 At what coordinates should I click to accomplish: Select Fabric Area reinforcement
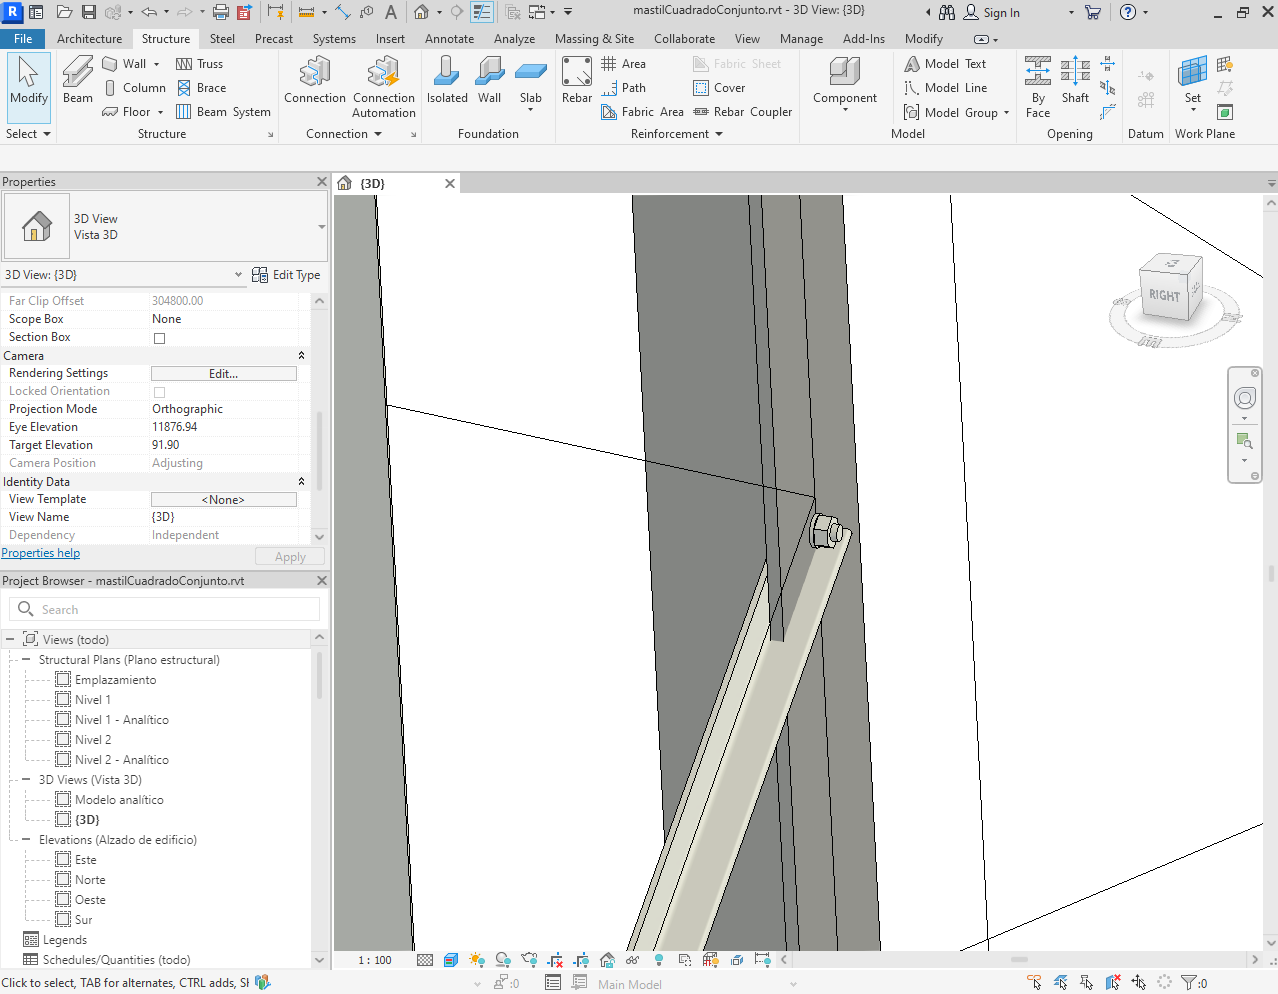(x=642, y=112)
